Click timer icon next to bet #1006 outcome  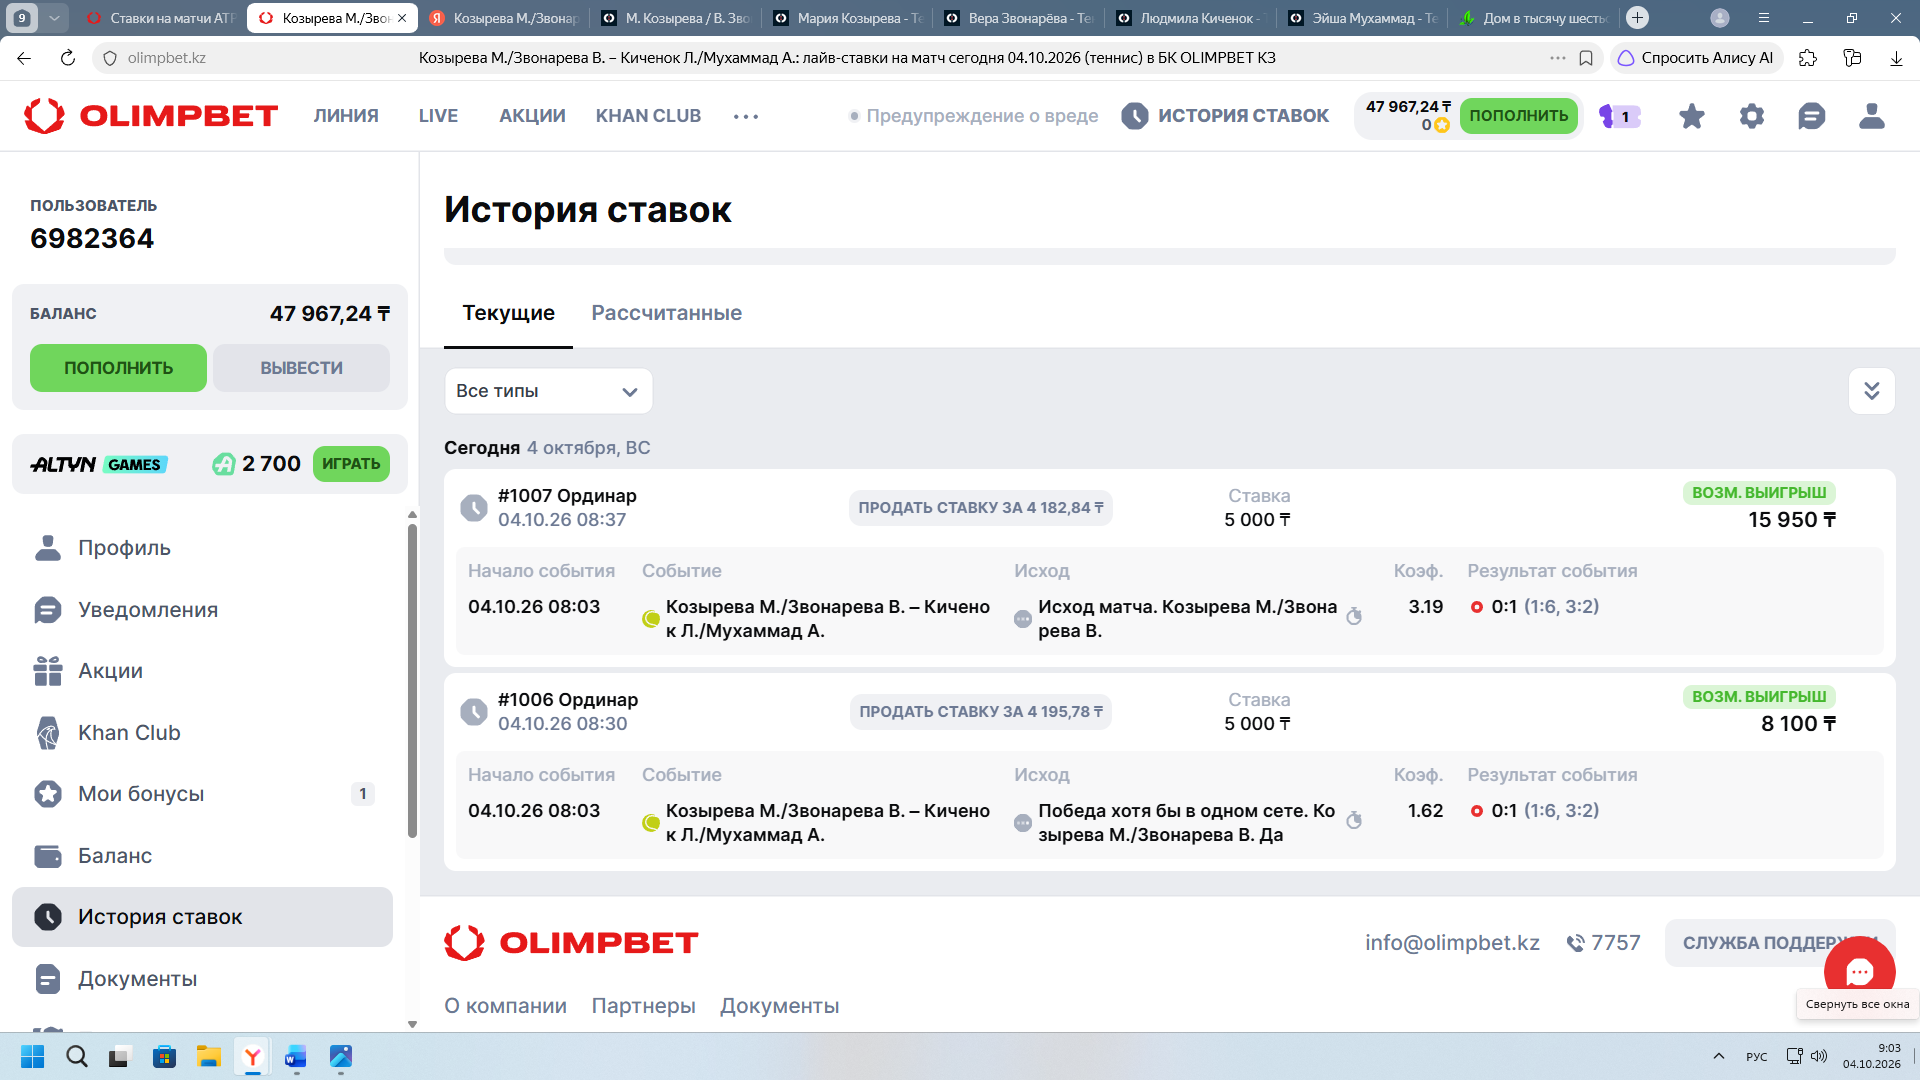point(1353,821)
